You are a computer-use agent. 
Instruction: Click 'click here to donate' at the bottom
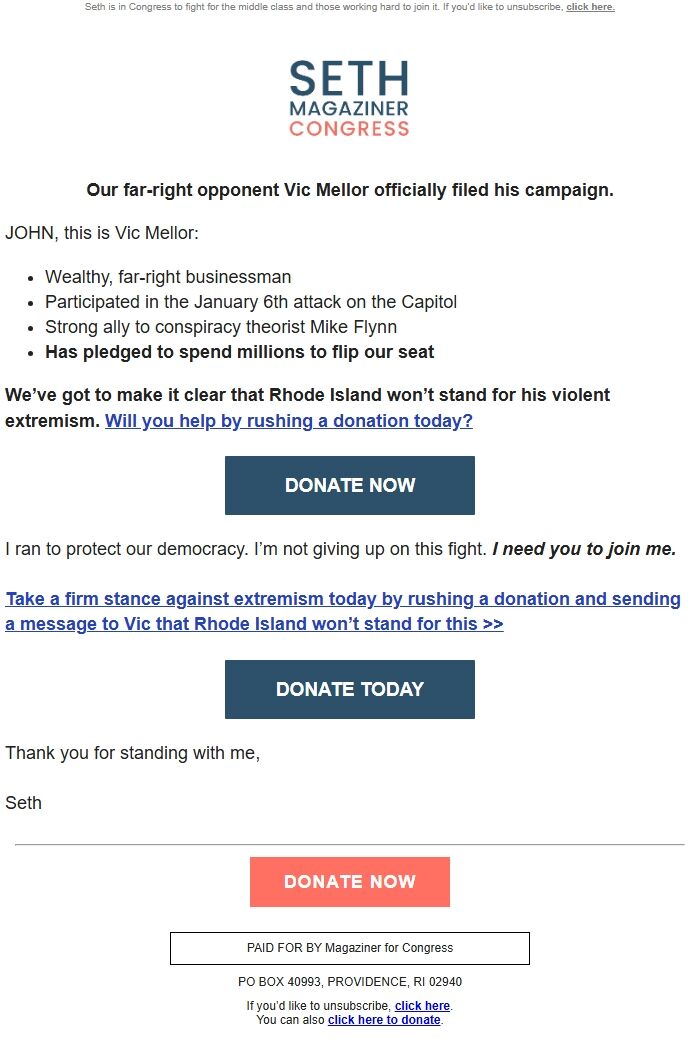click(384, 1019)
